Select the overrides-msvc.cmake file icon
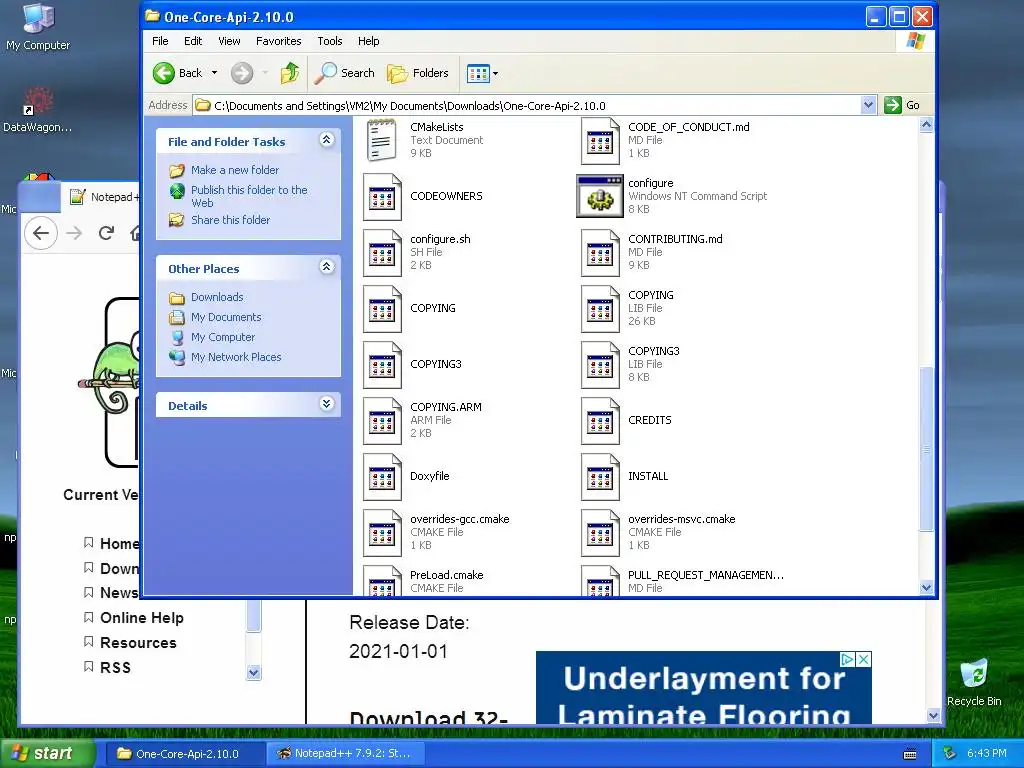1024x768 pixels. pyautogui.click(x=600, y=534)
